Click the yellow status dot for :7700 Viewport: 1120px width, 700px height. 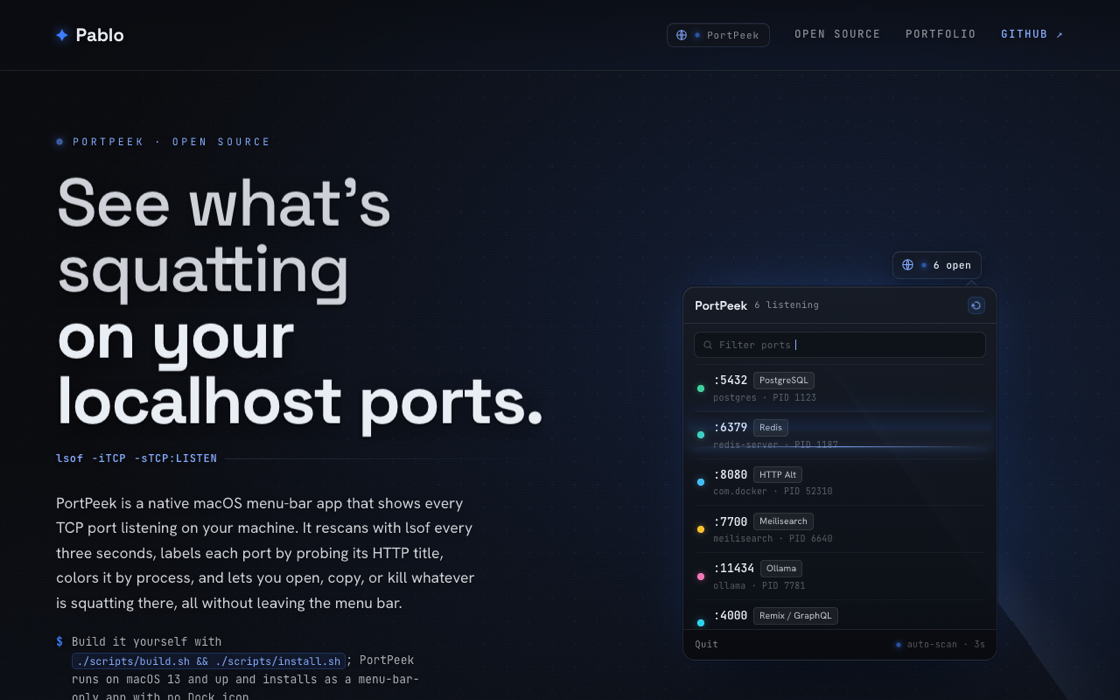[x=701, y=529]
